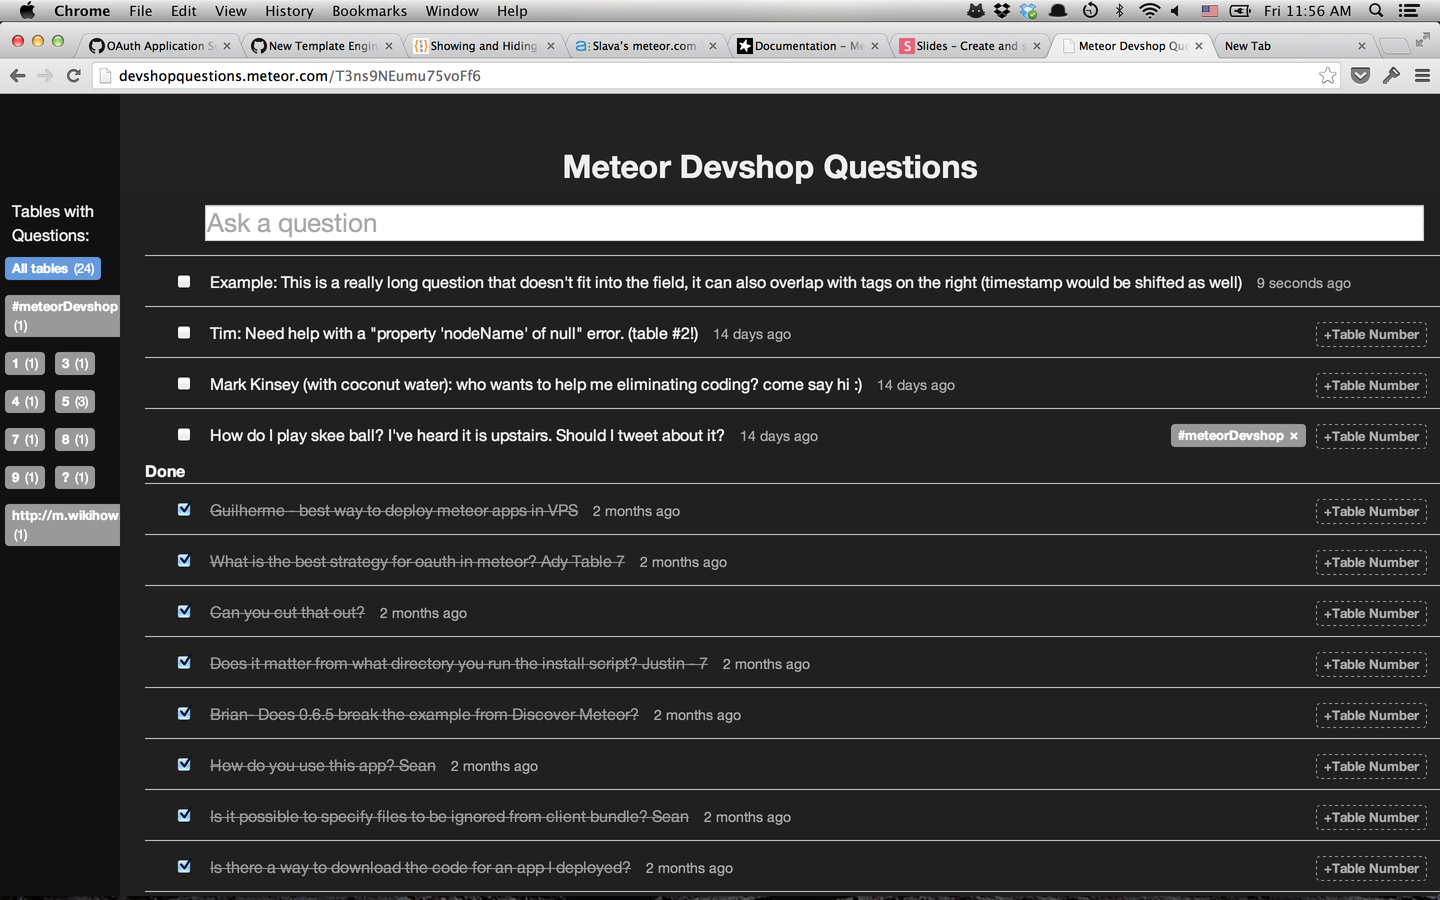The image size is (1440, 900).
Task: Add table number to Tim's question
Action: (x=1371, y=335)
